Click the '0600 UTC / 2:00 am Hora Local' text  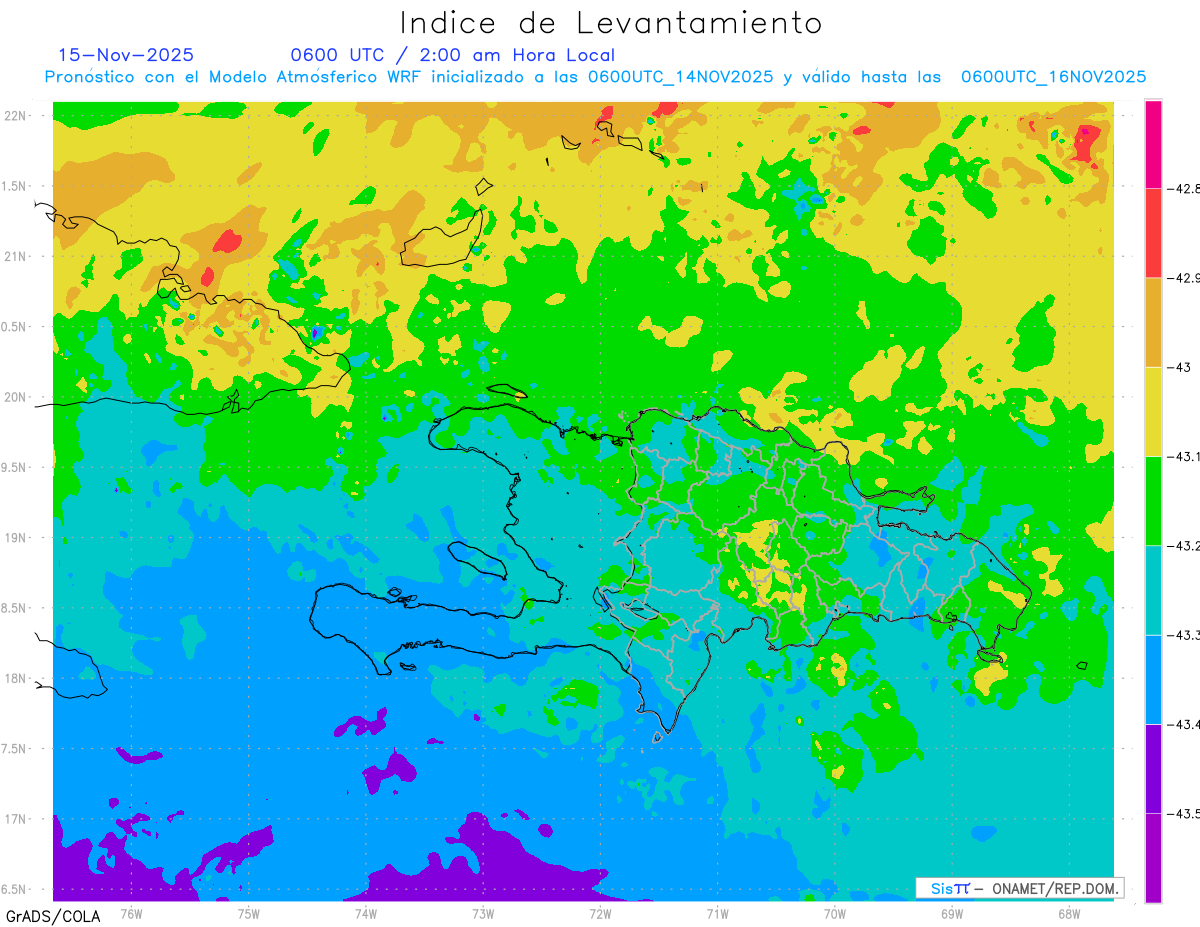(452, 55)
